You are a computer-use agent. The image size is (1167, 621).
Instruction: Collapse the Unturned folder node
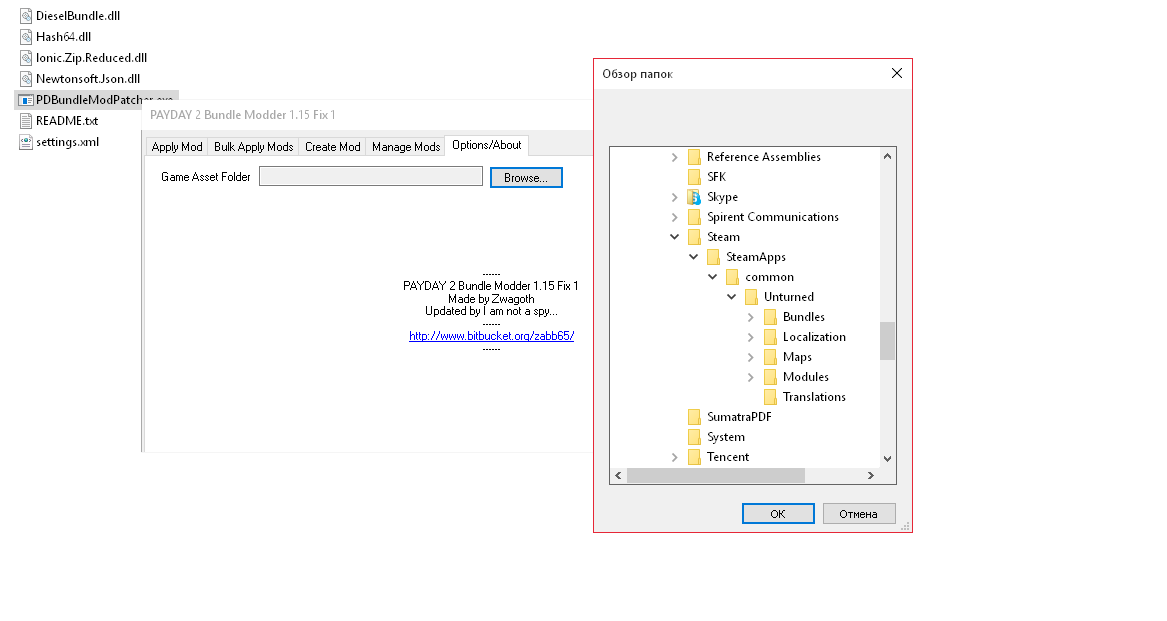[x=732, y=297]
